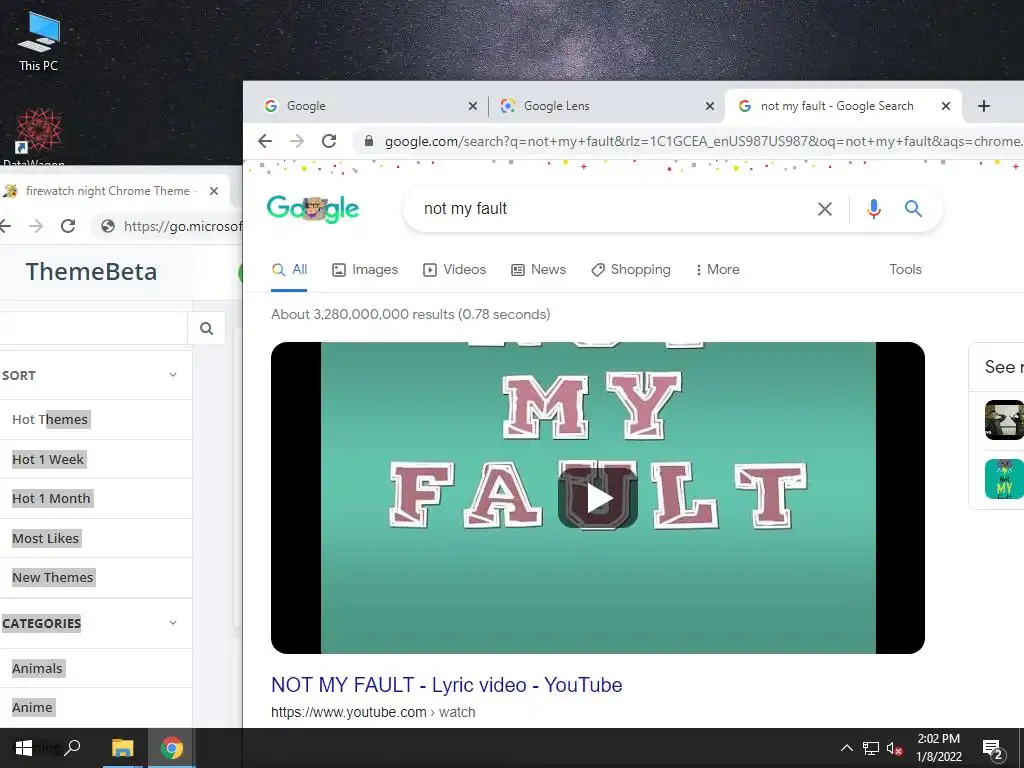Switch to Shopping results

pyautogui.click(x=631, y=270)
